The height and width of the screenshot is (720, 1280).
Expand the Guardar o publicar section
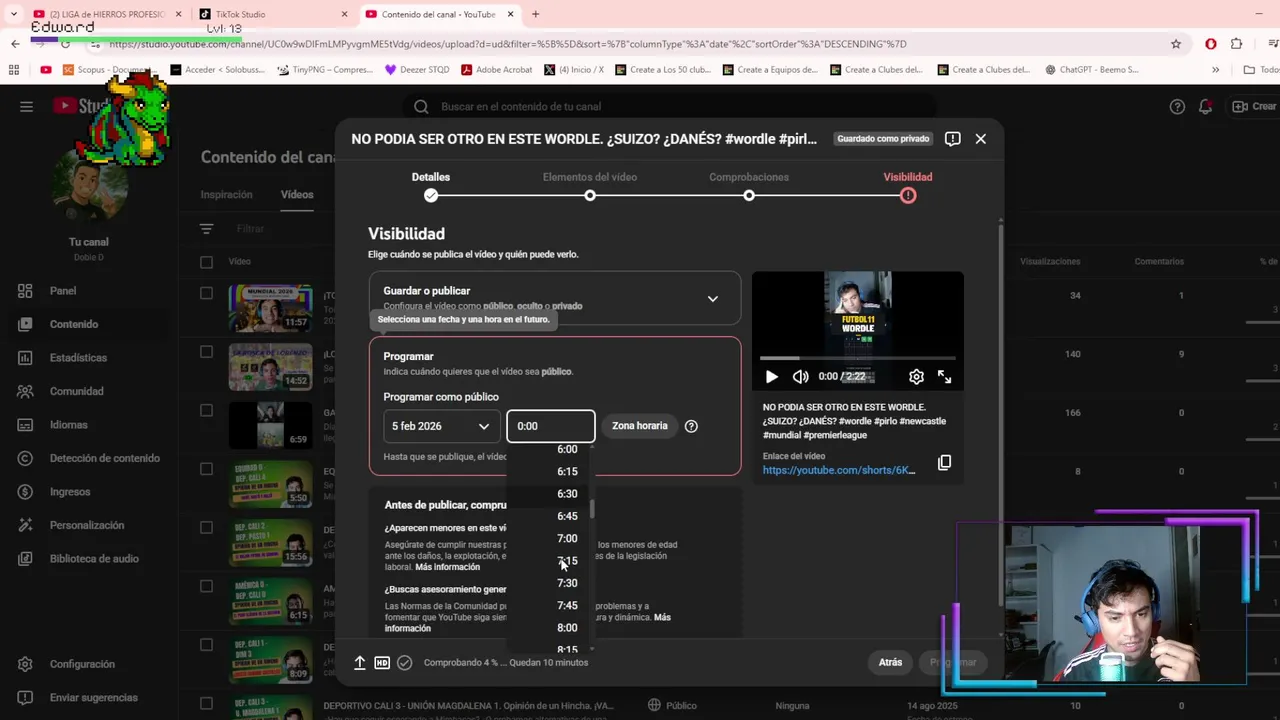[555, 298]
